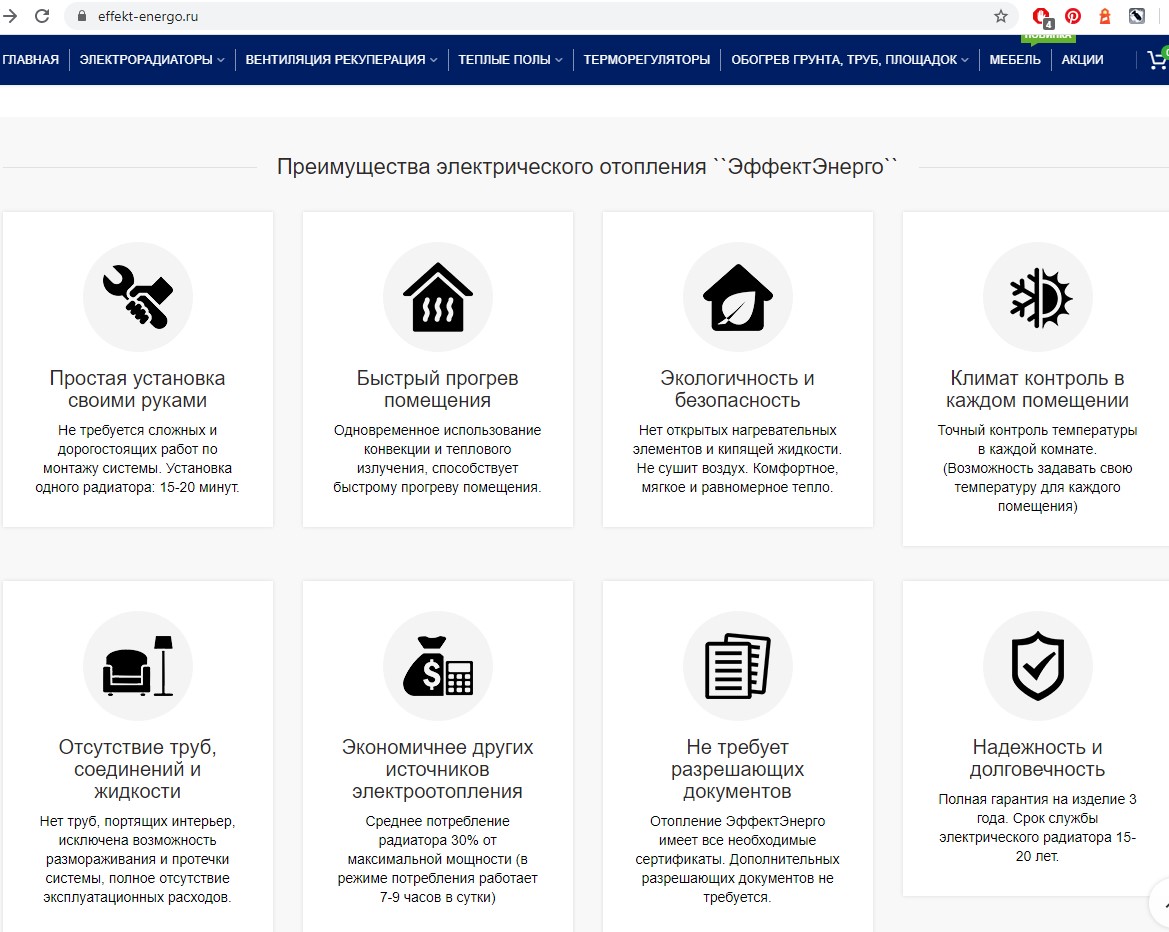Click the 'Быстрый прогрев помещения' heading

pyautogui.click(x=438, y=389)
